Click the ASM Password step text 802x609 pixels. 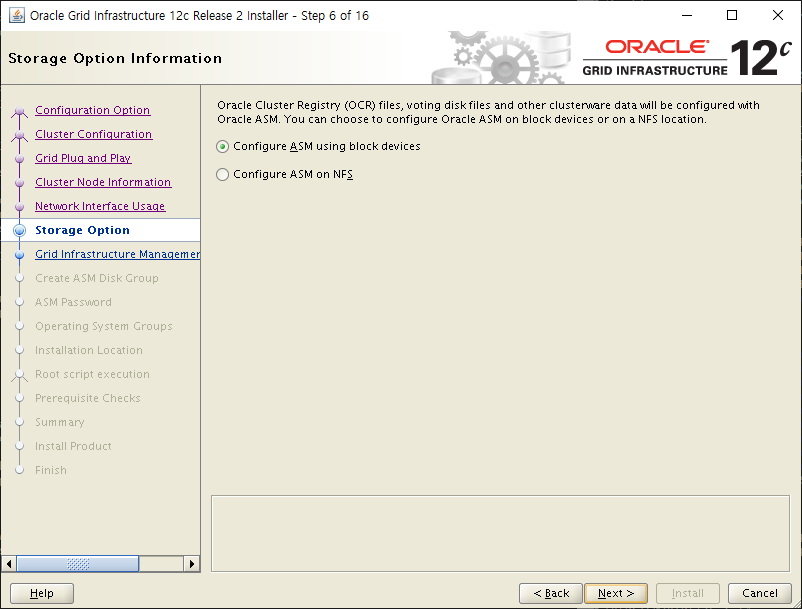tap(73, 302)
